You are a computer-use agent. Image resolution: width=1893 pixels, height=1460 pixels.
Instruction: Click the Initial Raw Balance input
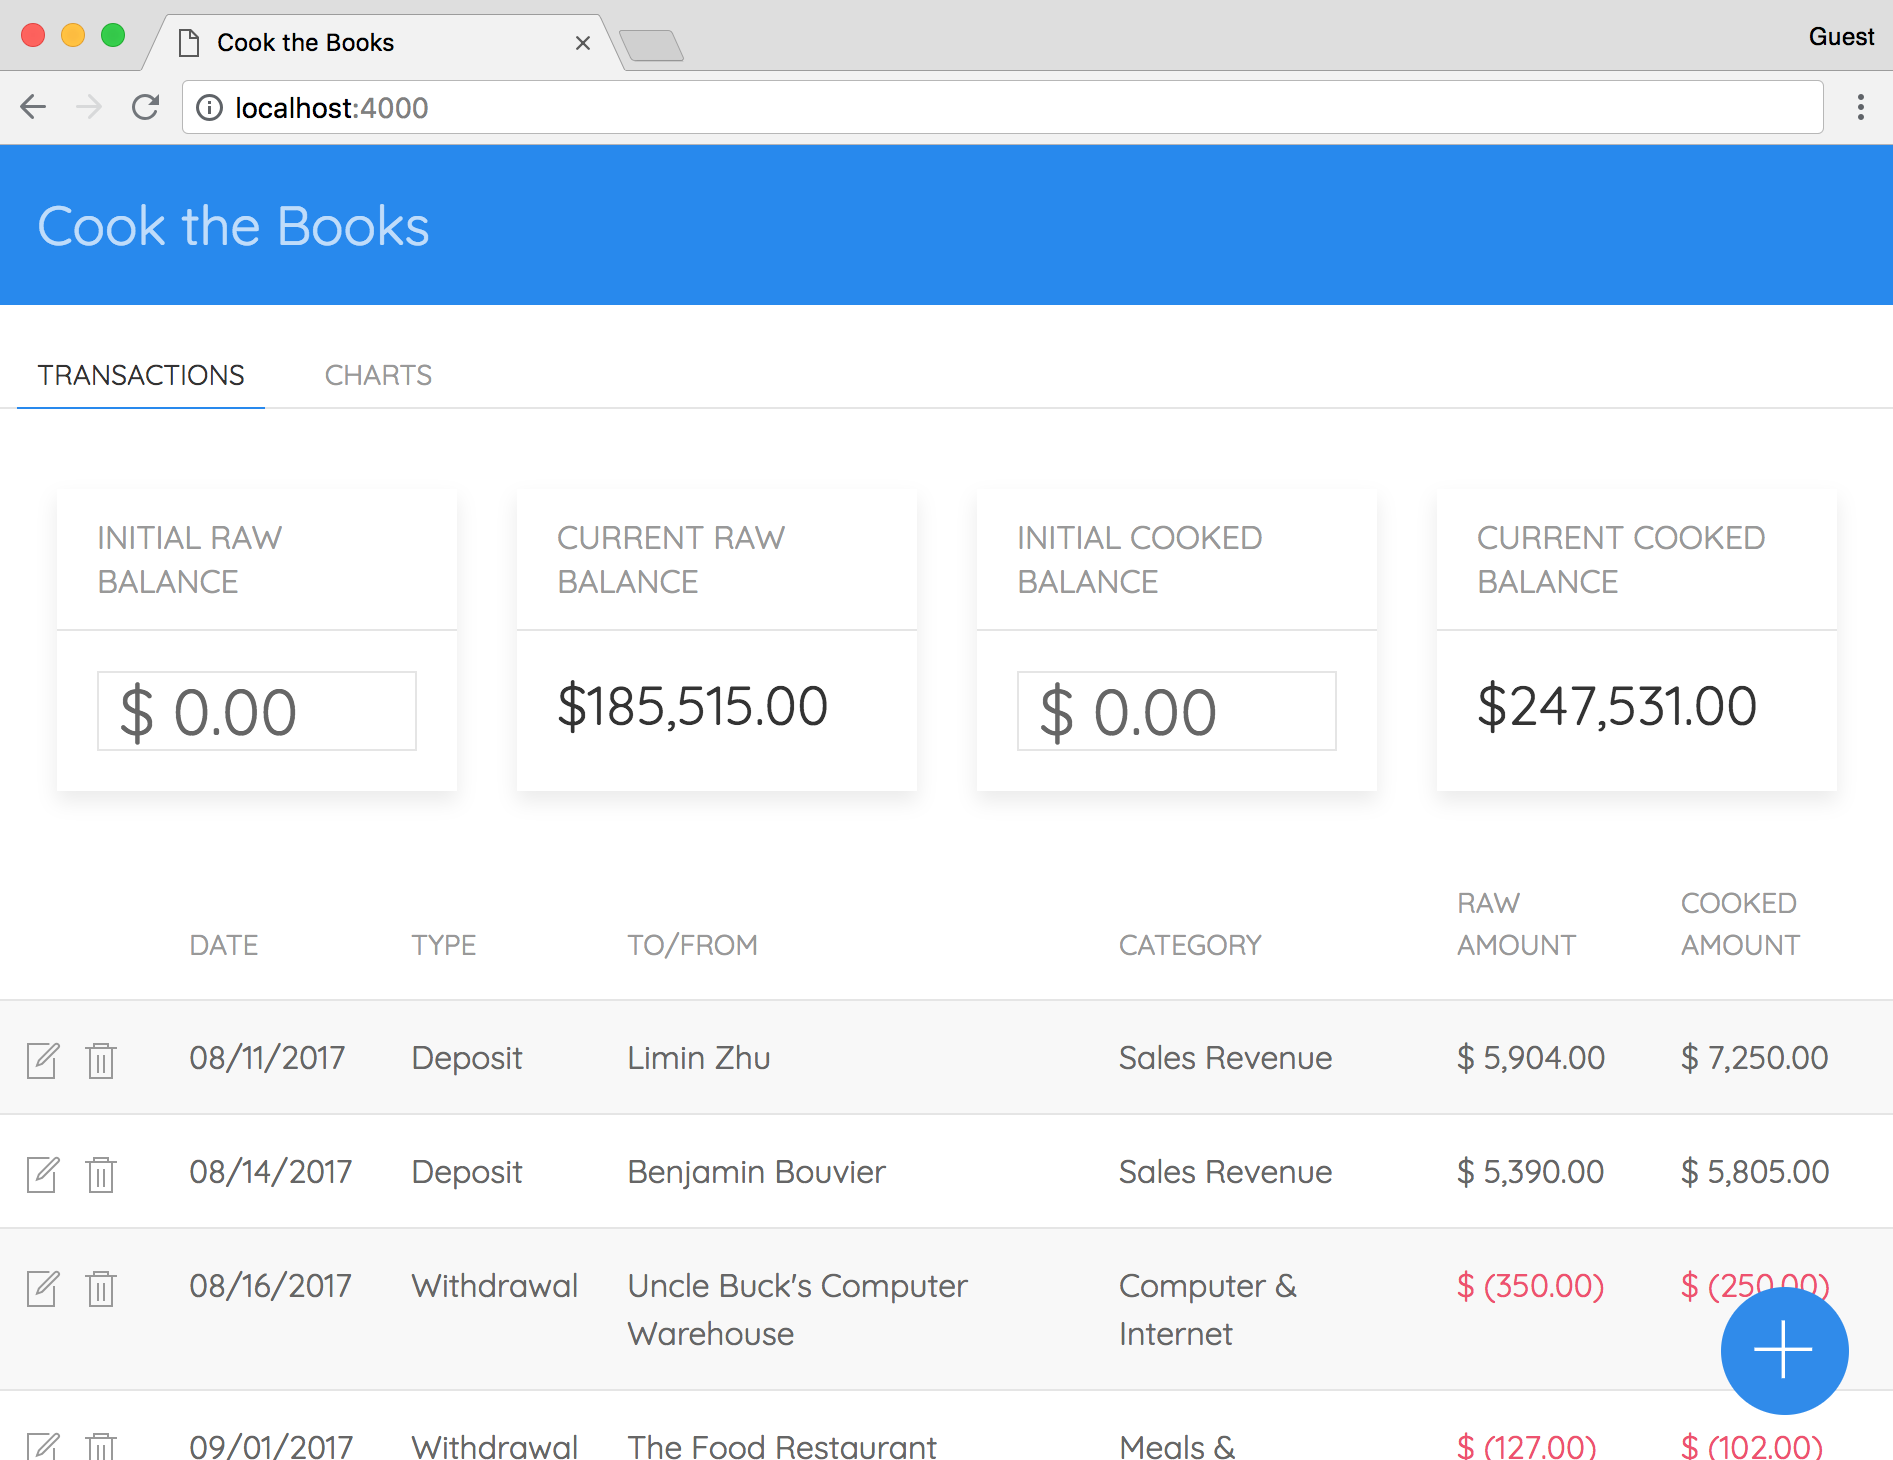pyautogui.click(x=257, y=711)
